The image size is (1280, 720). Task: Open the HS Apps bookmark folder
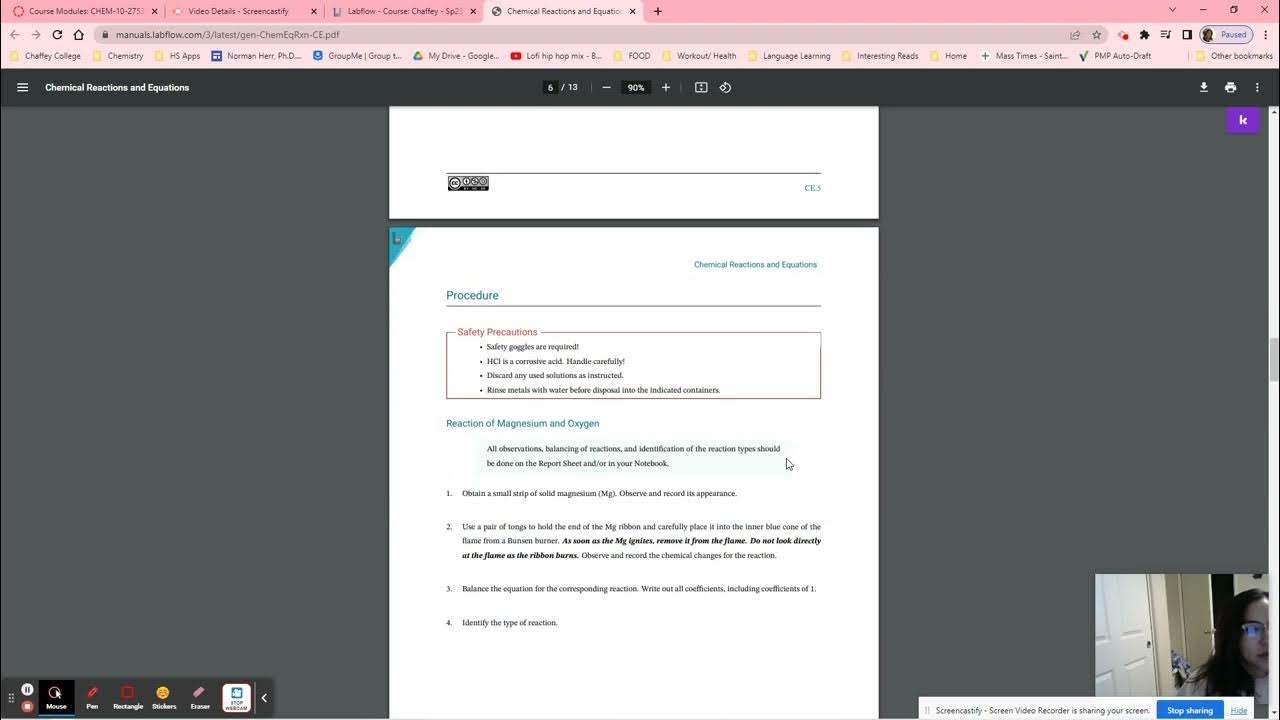[x=177, y=56]
